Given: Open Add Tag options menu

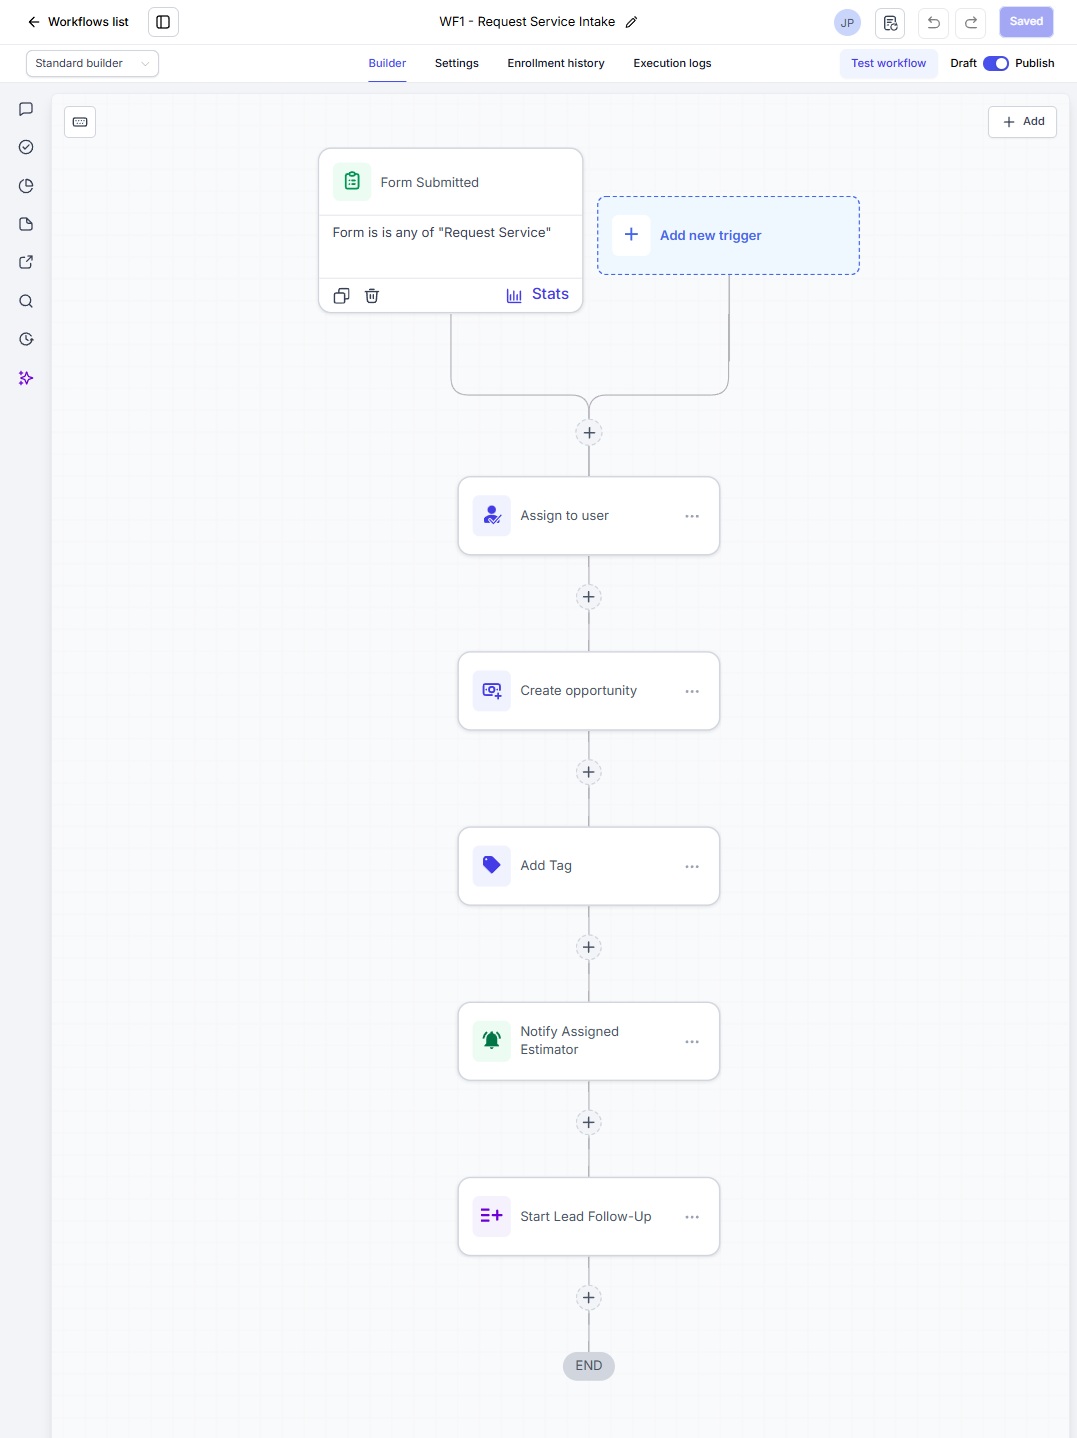Looking at the screenshot, I should [692, 866].
